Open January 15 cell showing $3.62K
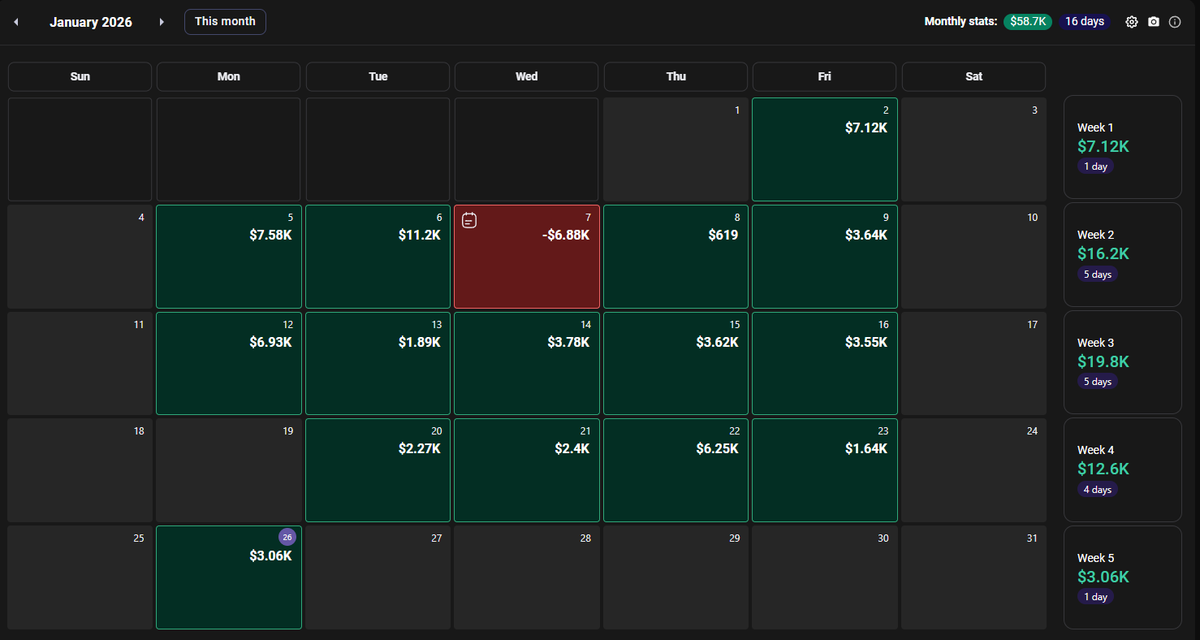The image size is (1200, 640). coord(676,364)
